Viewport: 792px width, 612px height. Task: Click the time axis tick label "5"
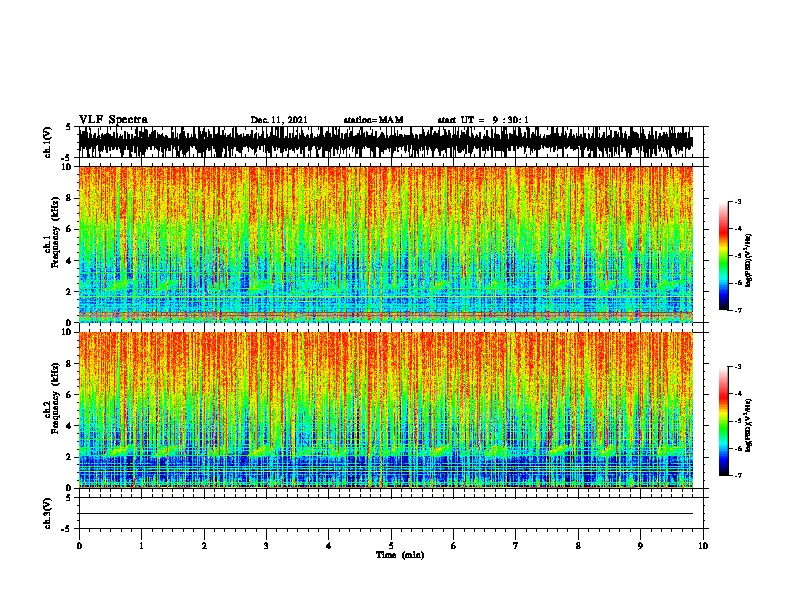click(391, 546)
